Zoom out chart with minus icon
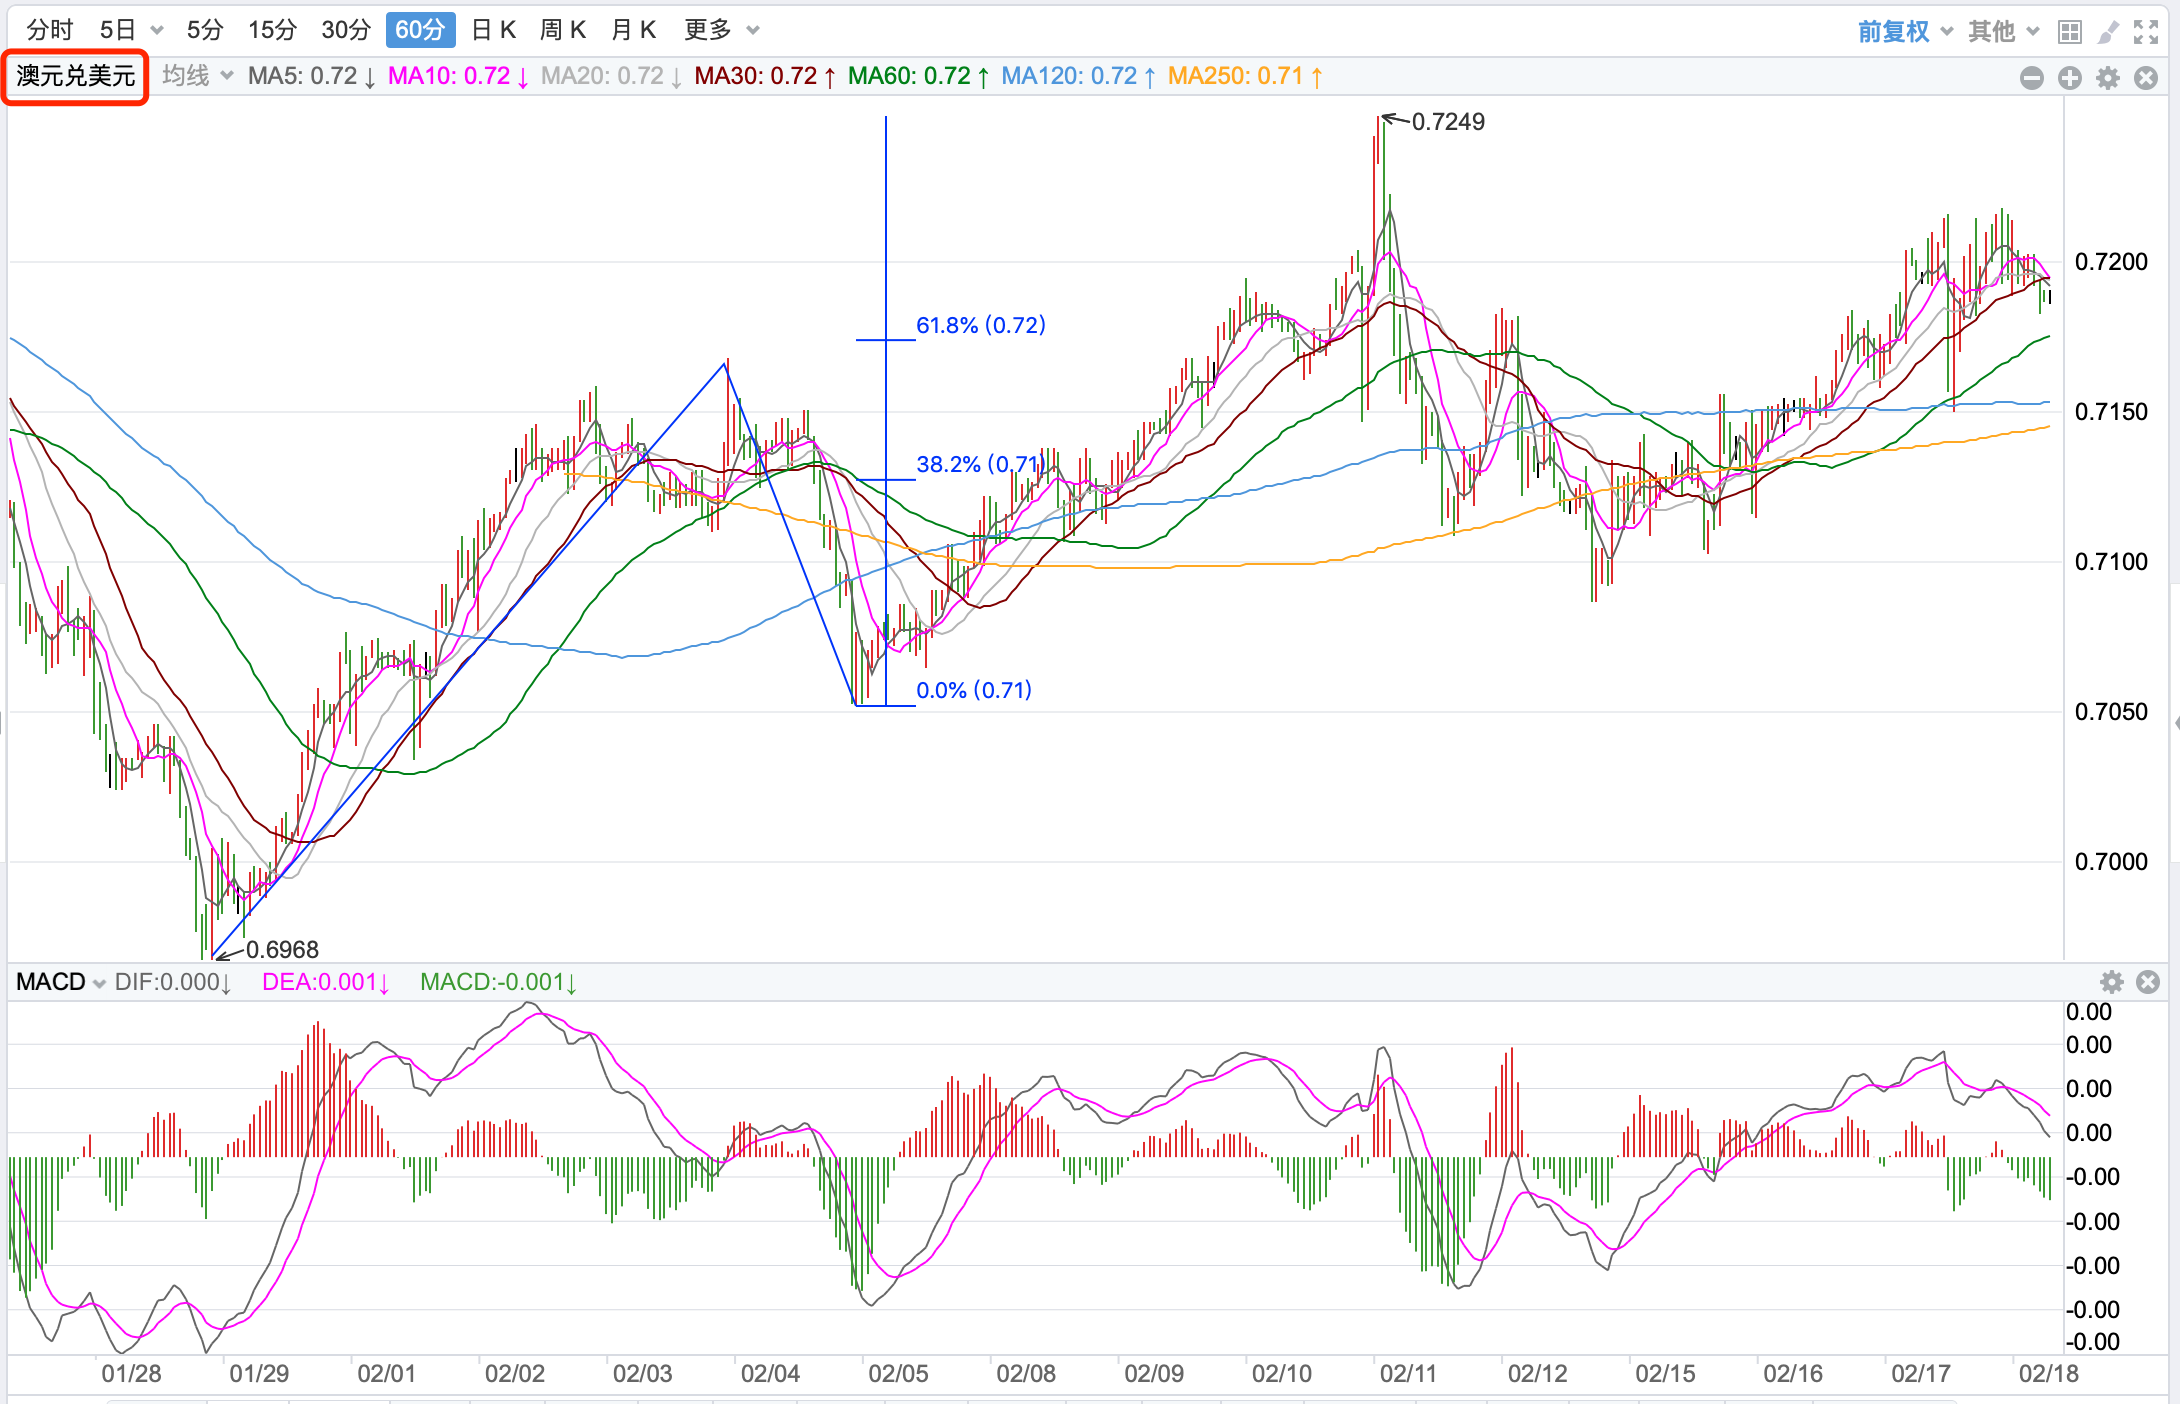The width and height of the screenshot is (2180, 1404). click(x=2031, y=78)
